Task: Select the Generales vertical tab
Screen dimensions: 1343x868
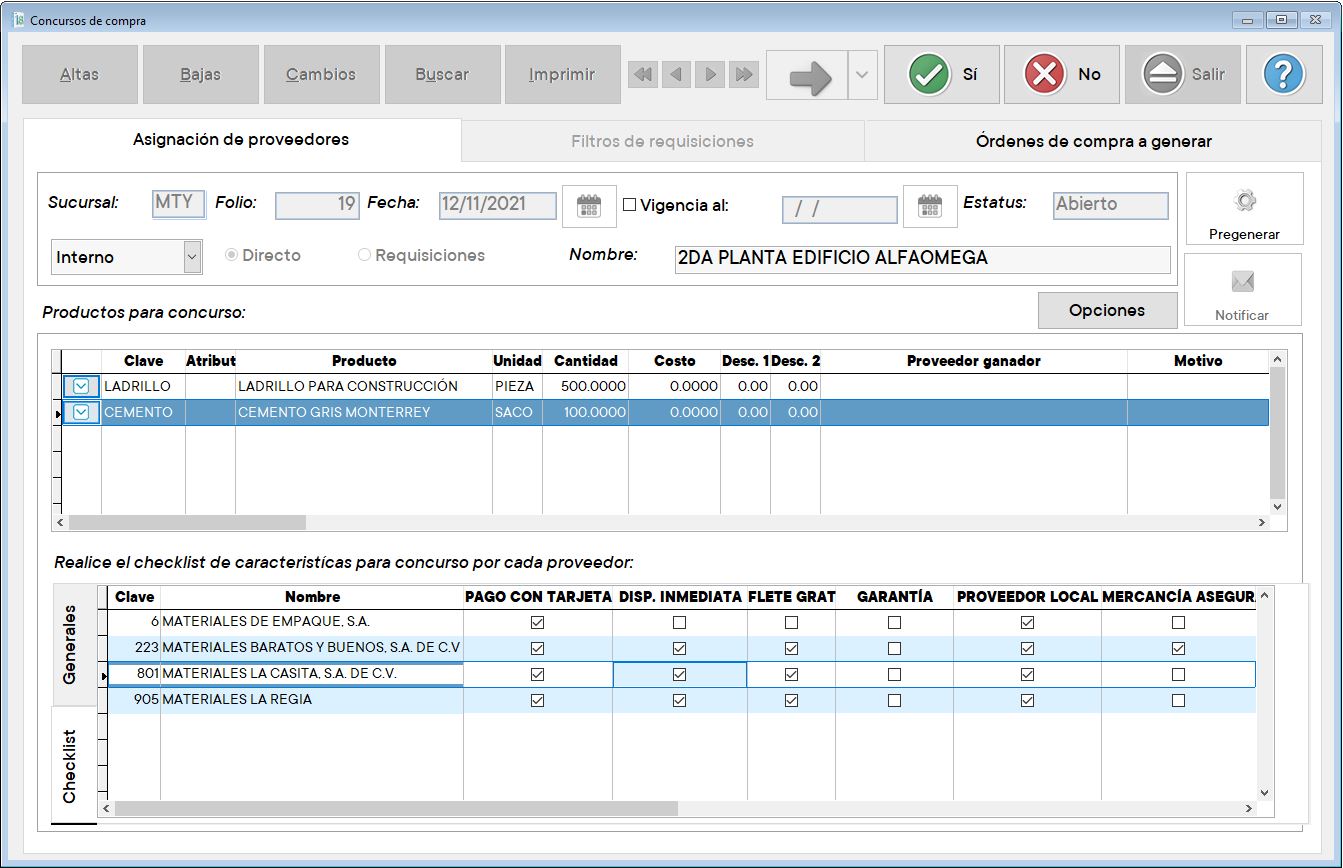Action: [x=70, y=644]
